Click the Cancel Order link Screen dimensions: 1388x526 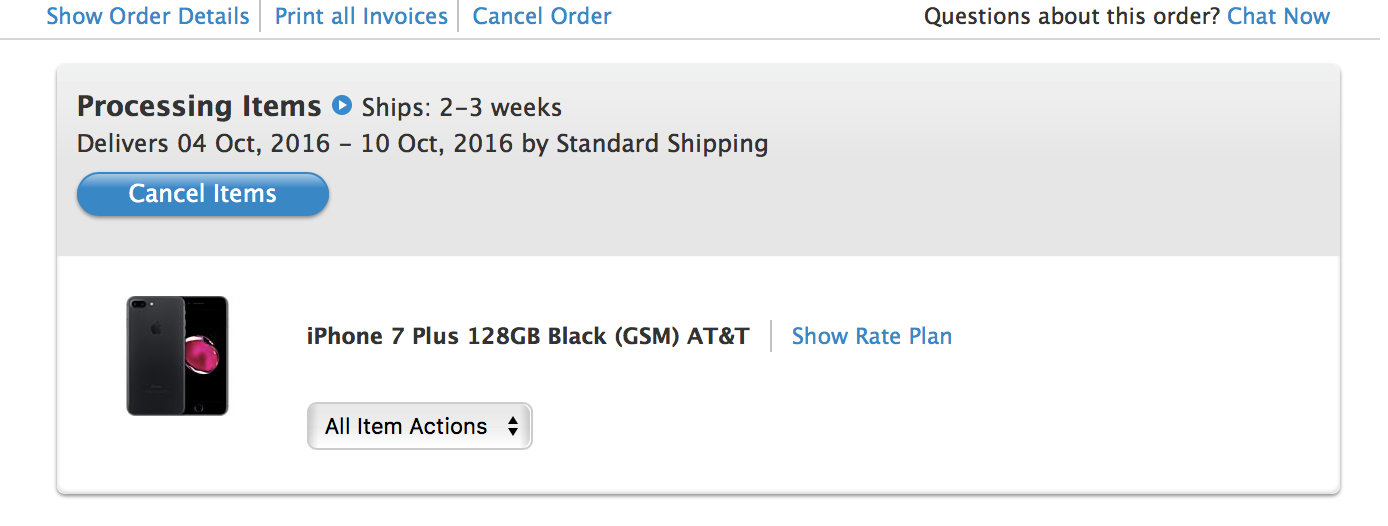pos(542,16)
